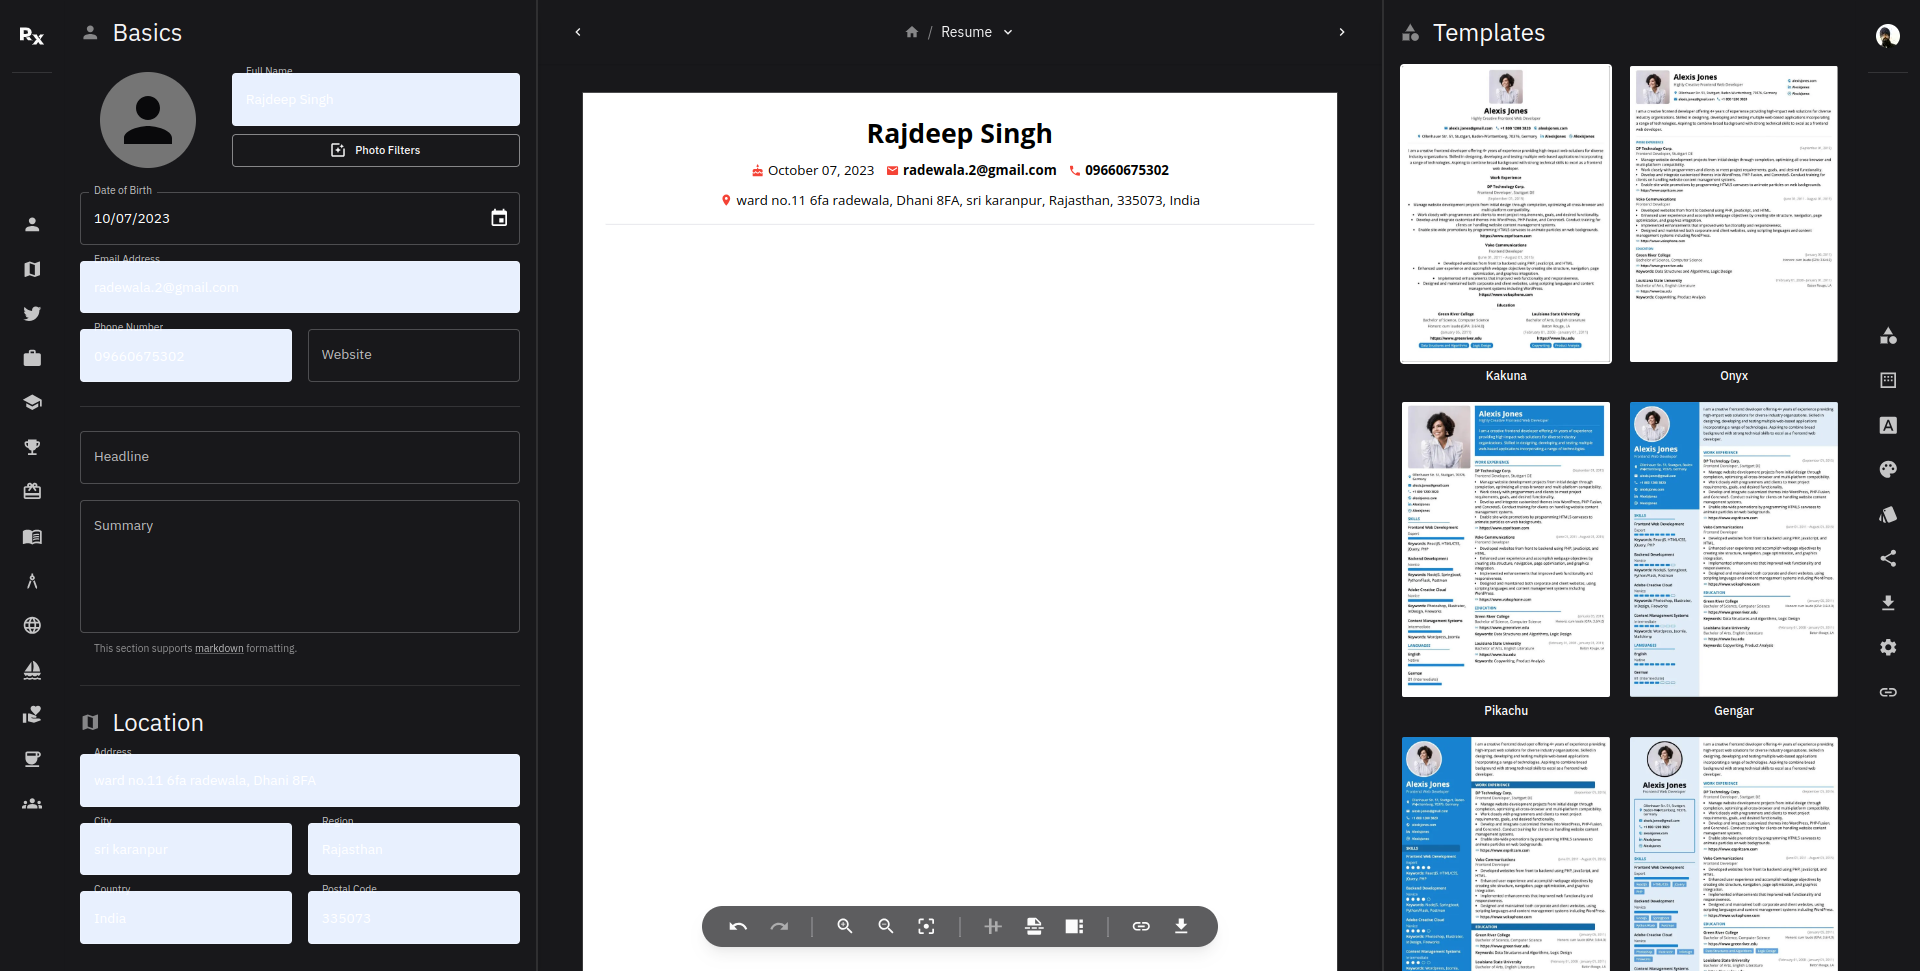Navigate home via the breadcrumb house icon
This screenshot has width=1920, height=971.
(x=911, y=32)
